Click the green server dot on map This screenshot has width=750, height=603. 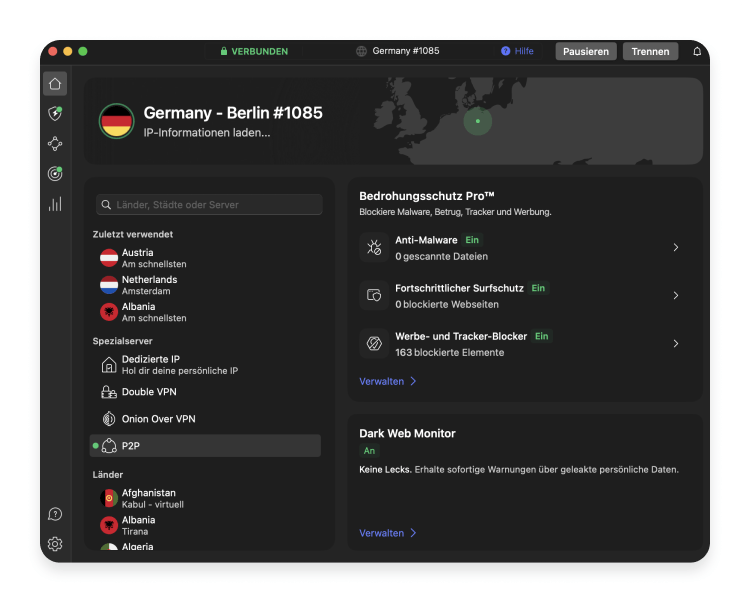[x=478, y=121]
